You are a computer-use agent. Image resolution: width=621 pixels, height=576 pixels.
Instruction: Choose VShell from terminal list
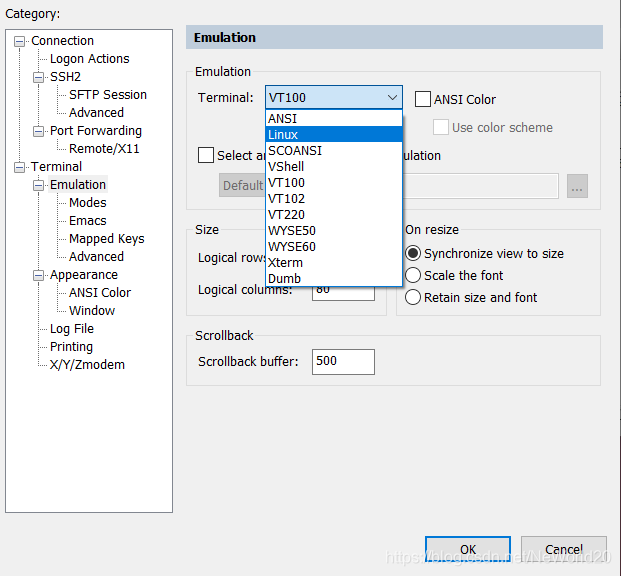coord(334,166)
